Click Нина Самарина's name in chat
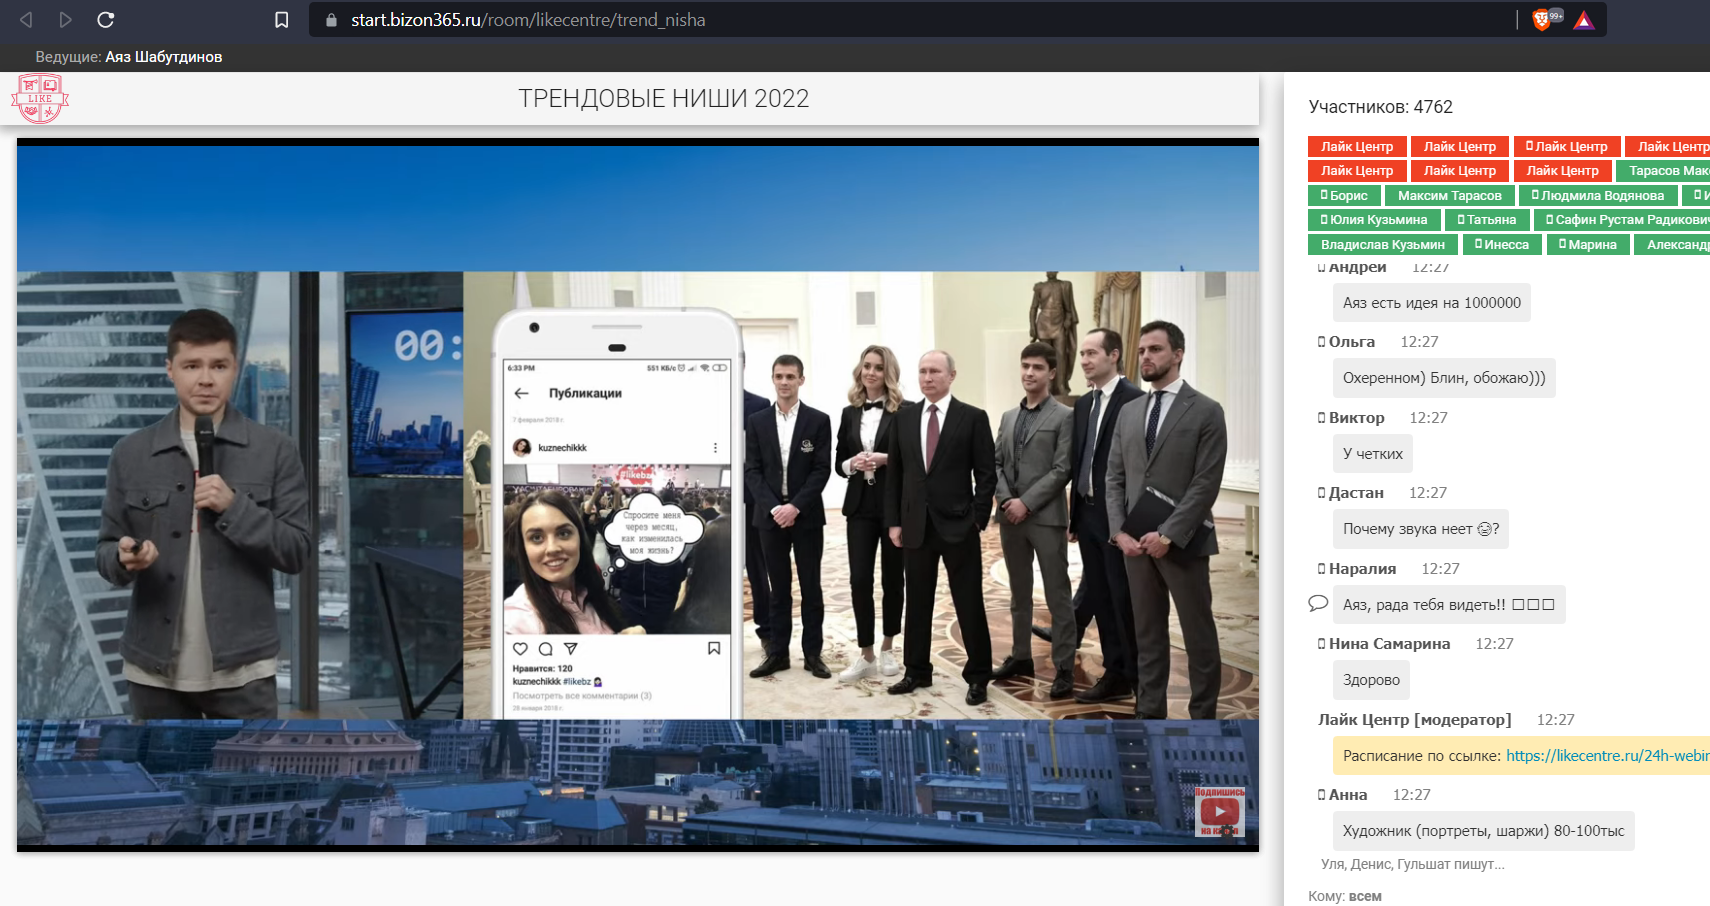This screenshot has width=1710, height=906. [x=1389, y=644]
